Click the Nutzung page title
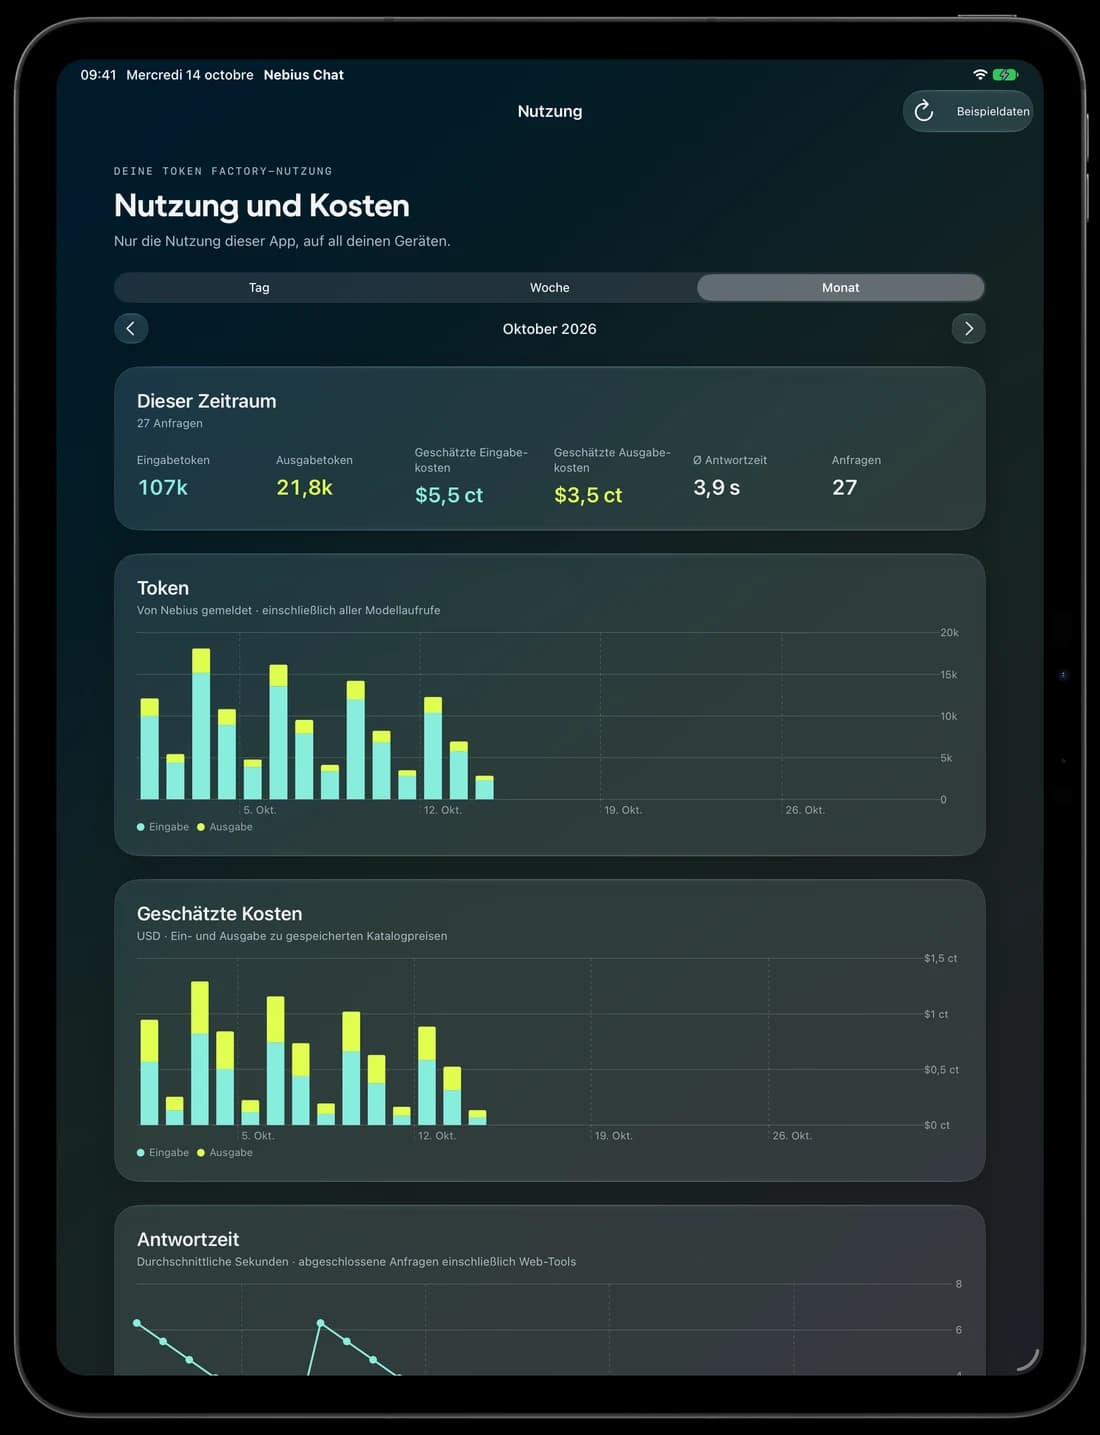Screen dimensions: 1100x1435 coord(550,111)
